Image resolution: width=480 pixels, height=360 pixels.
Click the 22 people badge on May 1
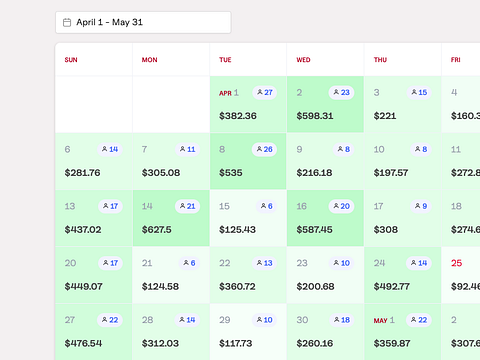(x=419, y=320)
